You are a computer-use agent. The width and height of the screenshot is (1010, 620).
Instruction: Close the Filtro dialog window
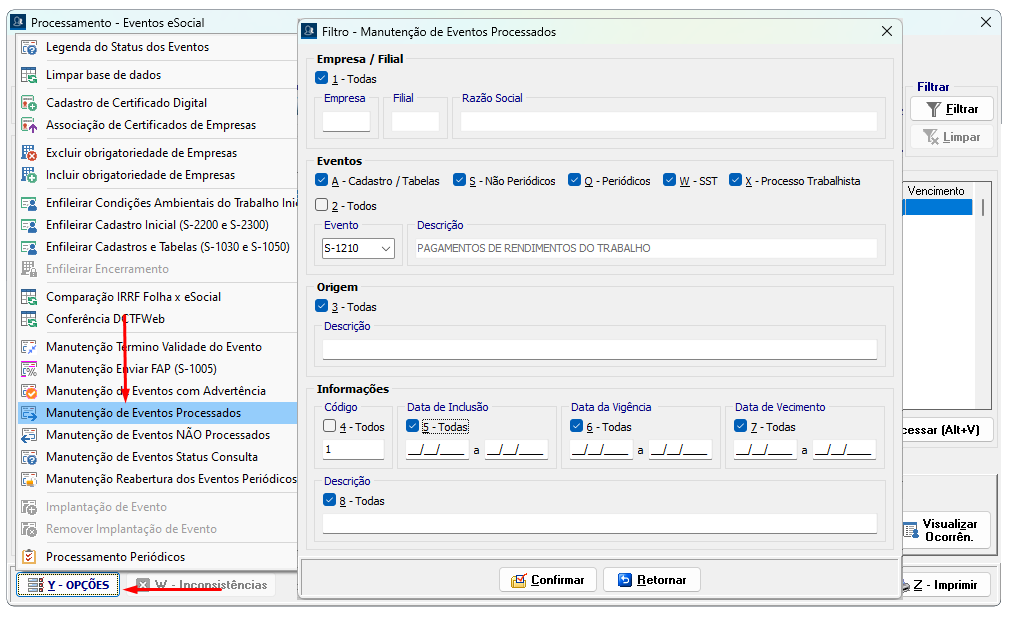887,32
